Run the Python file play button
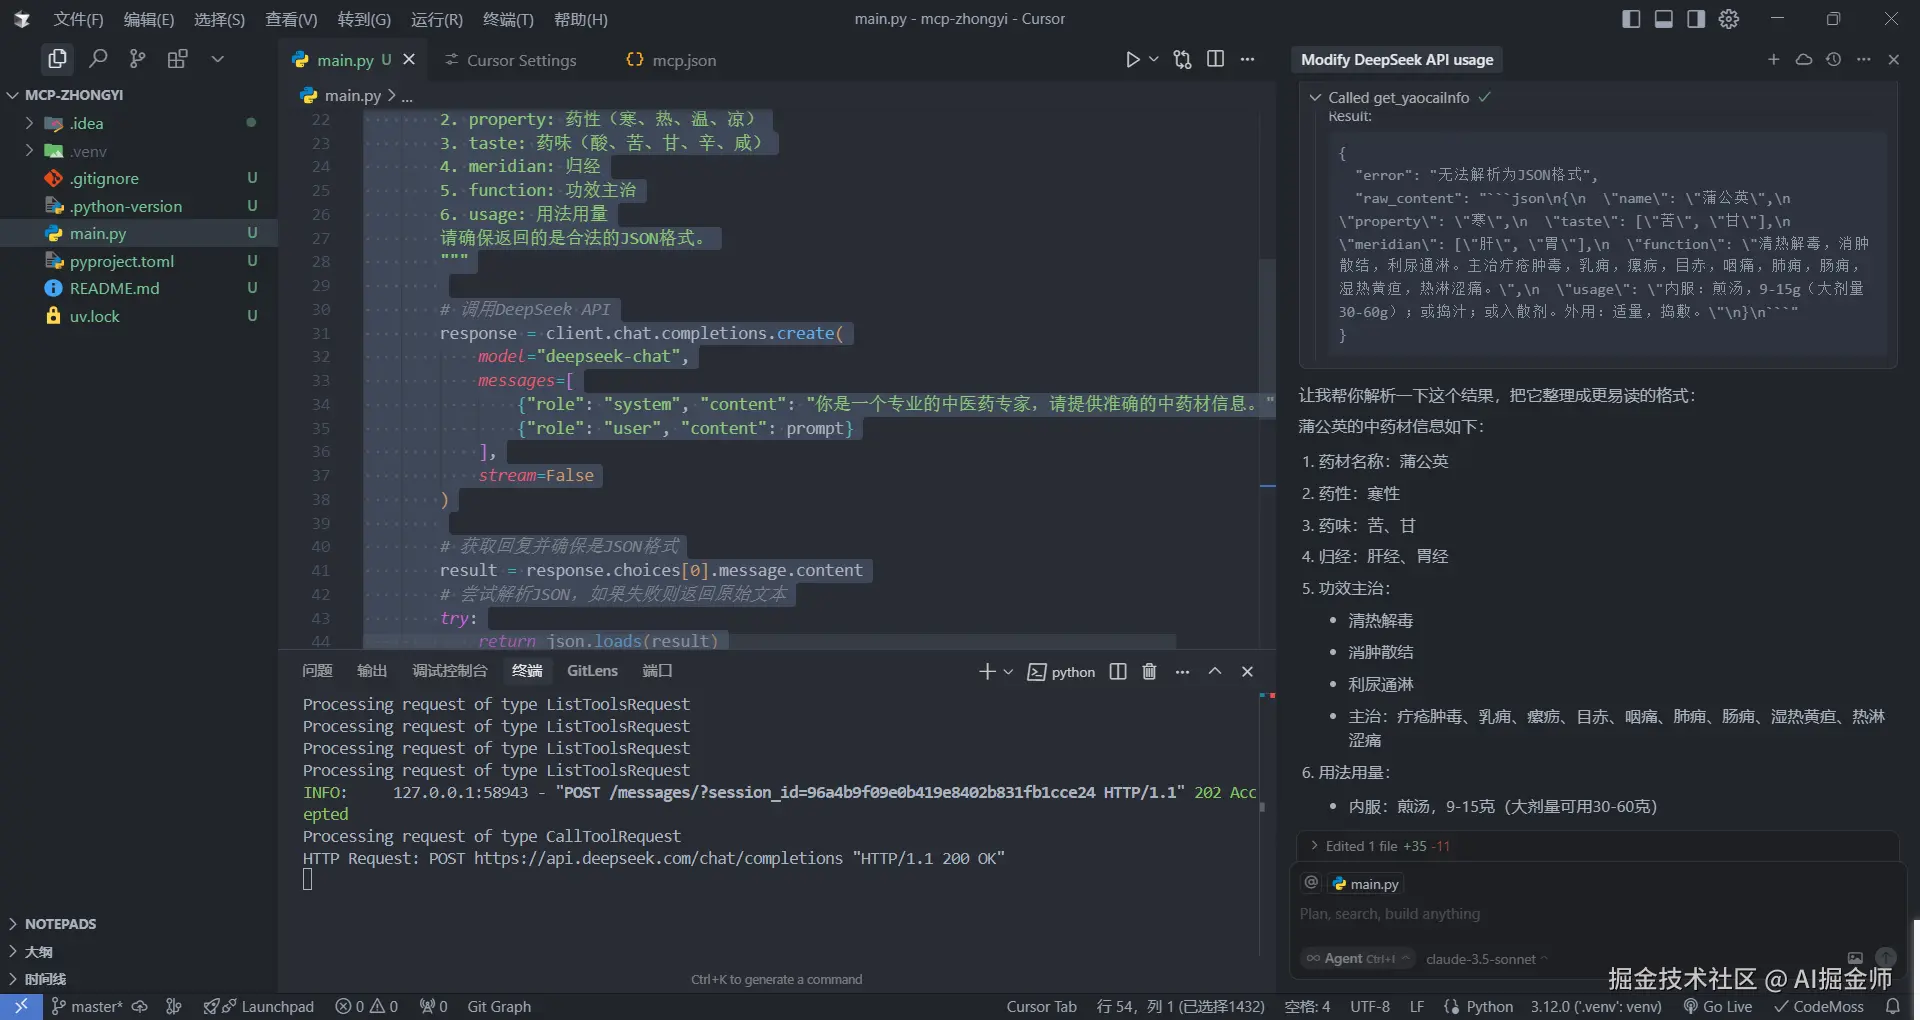This screenshot has height=1020, width=1920. [1132, 60]
